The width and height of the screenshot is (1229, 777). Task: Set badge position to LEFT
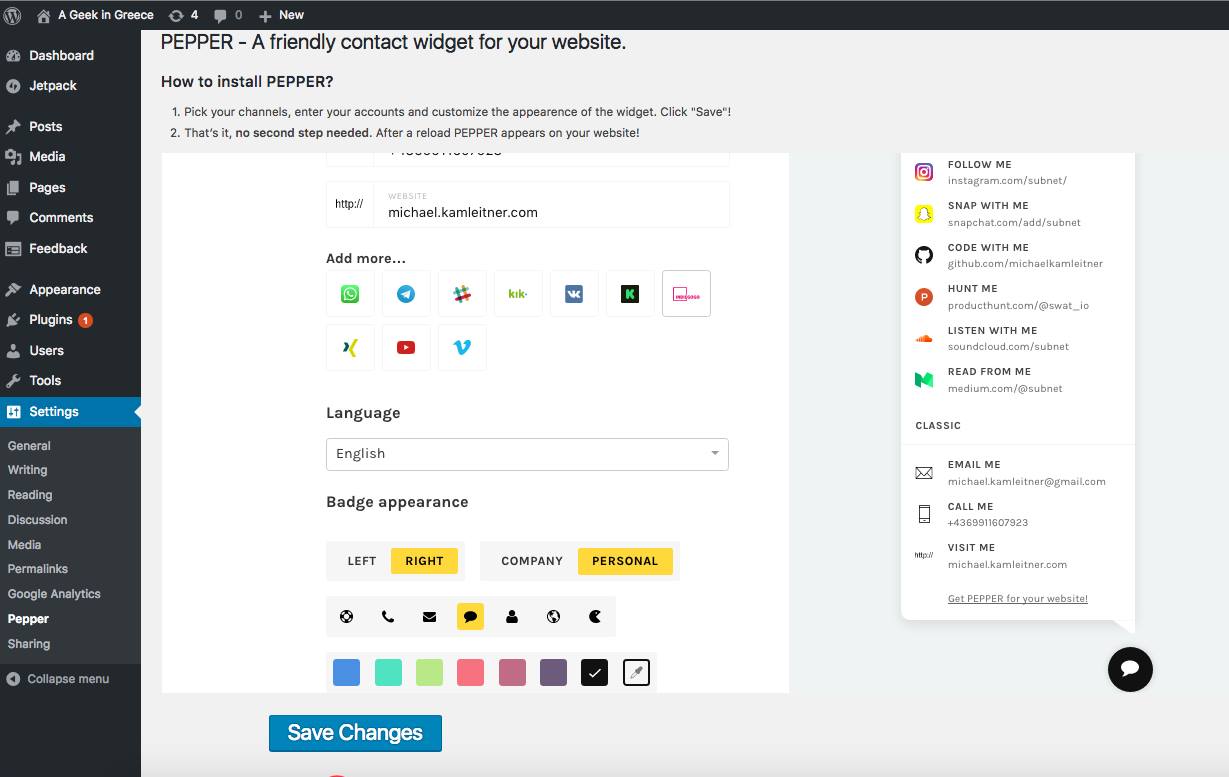(362, 561)
